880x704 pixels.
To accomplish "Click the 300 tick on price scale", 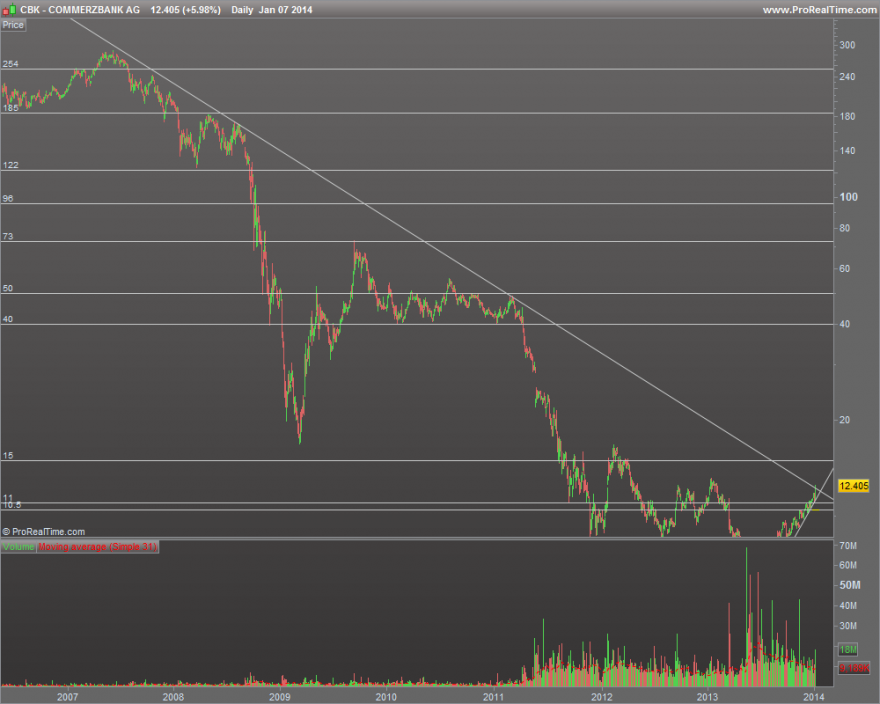I will (847, 45).
